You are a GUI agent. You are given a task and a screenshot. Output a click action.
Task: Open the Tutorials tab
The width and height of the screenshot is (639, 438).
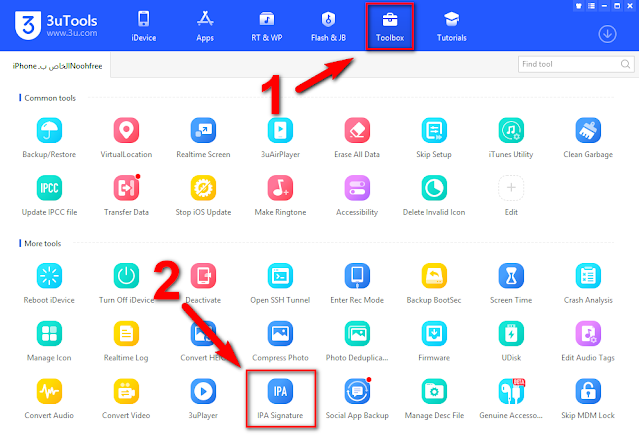click(x=452, y=26)
